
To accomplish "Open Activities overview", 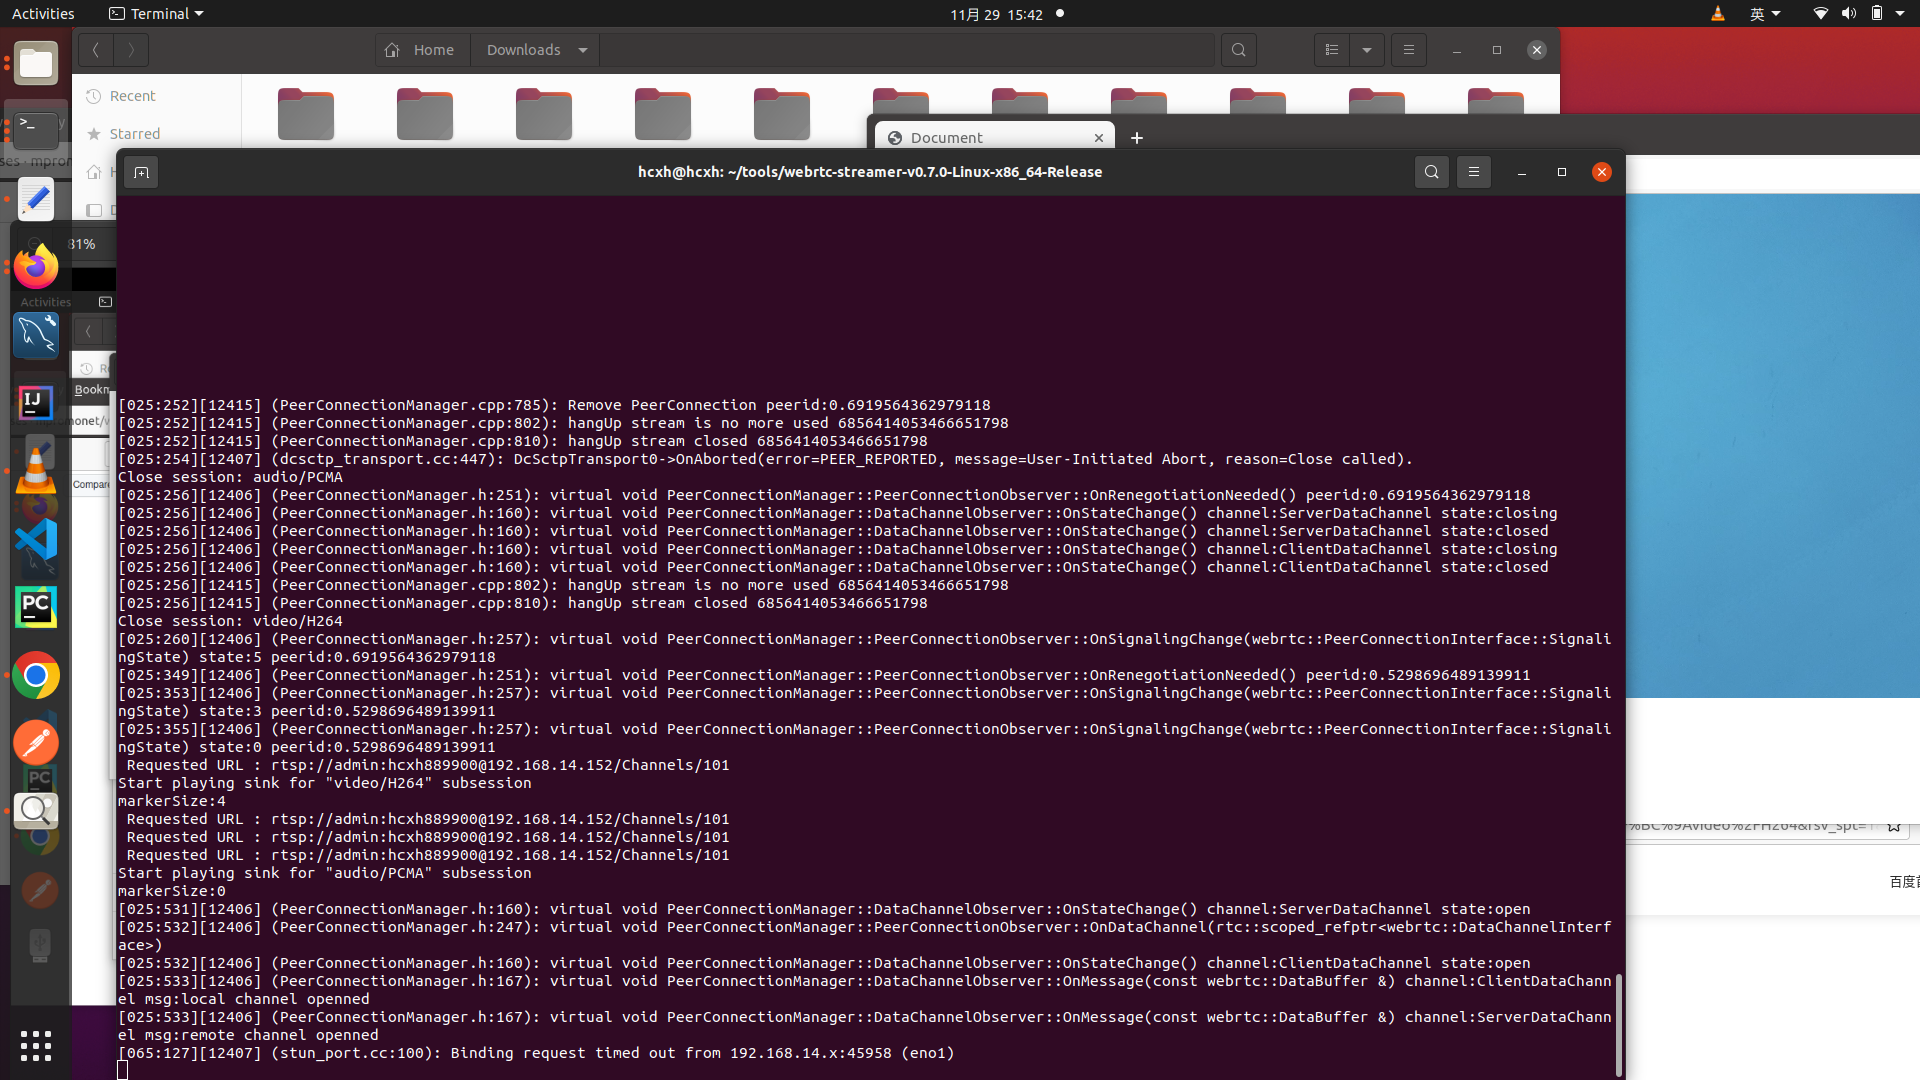I will tap(43, 14).
